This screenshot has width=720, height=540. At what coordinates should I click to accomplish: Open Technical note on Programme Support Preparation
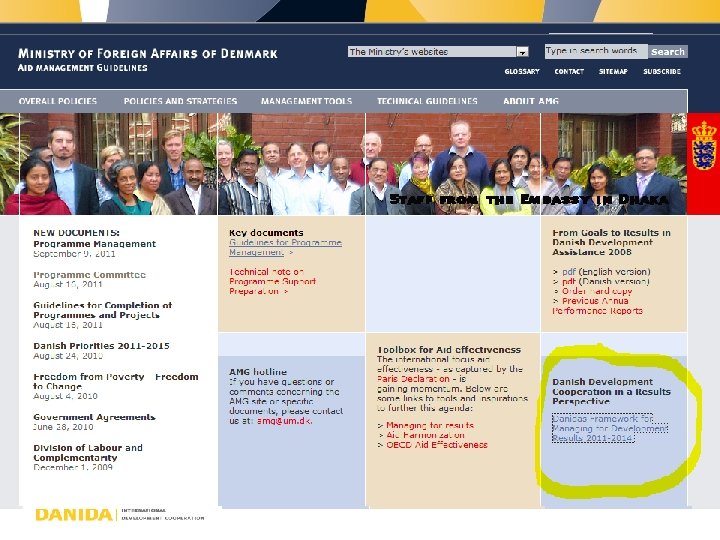[x=272, y=281]
